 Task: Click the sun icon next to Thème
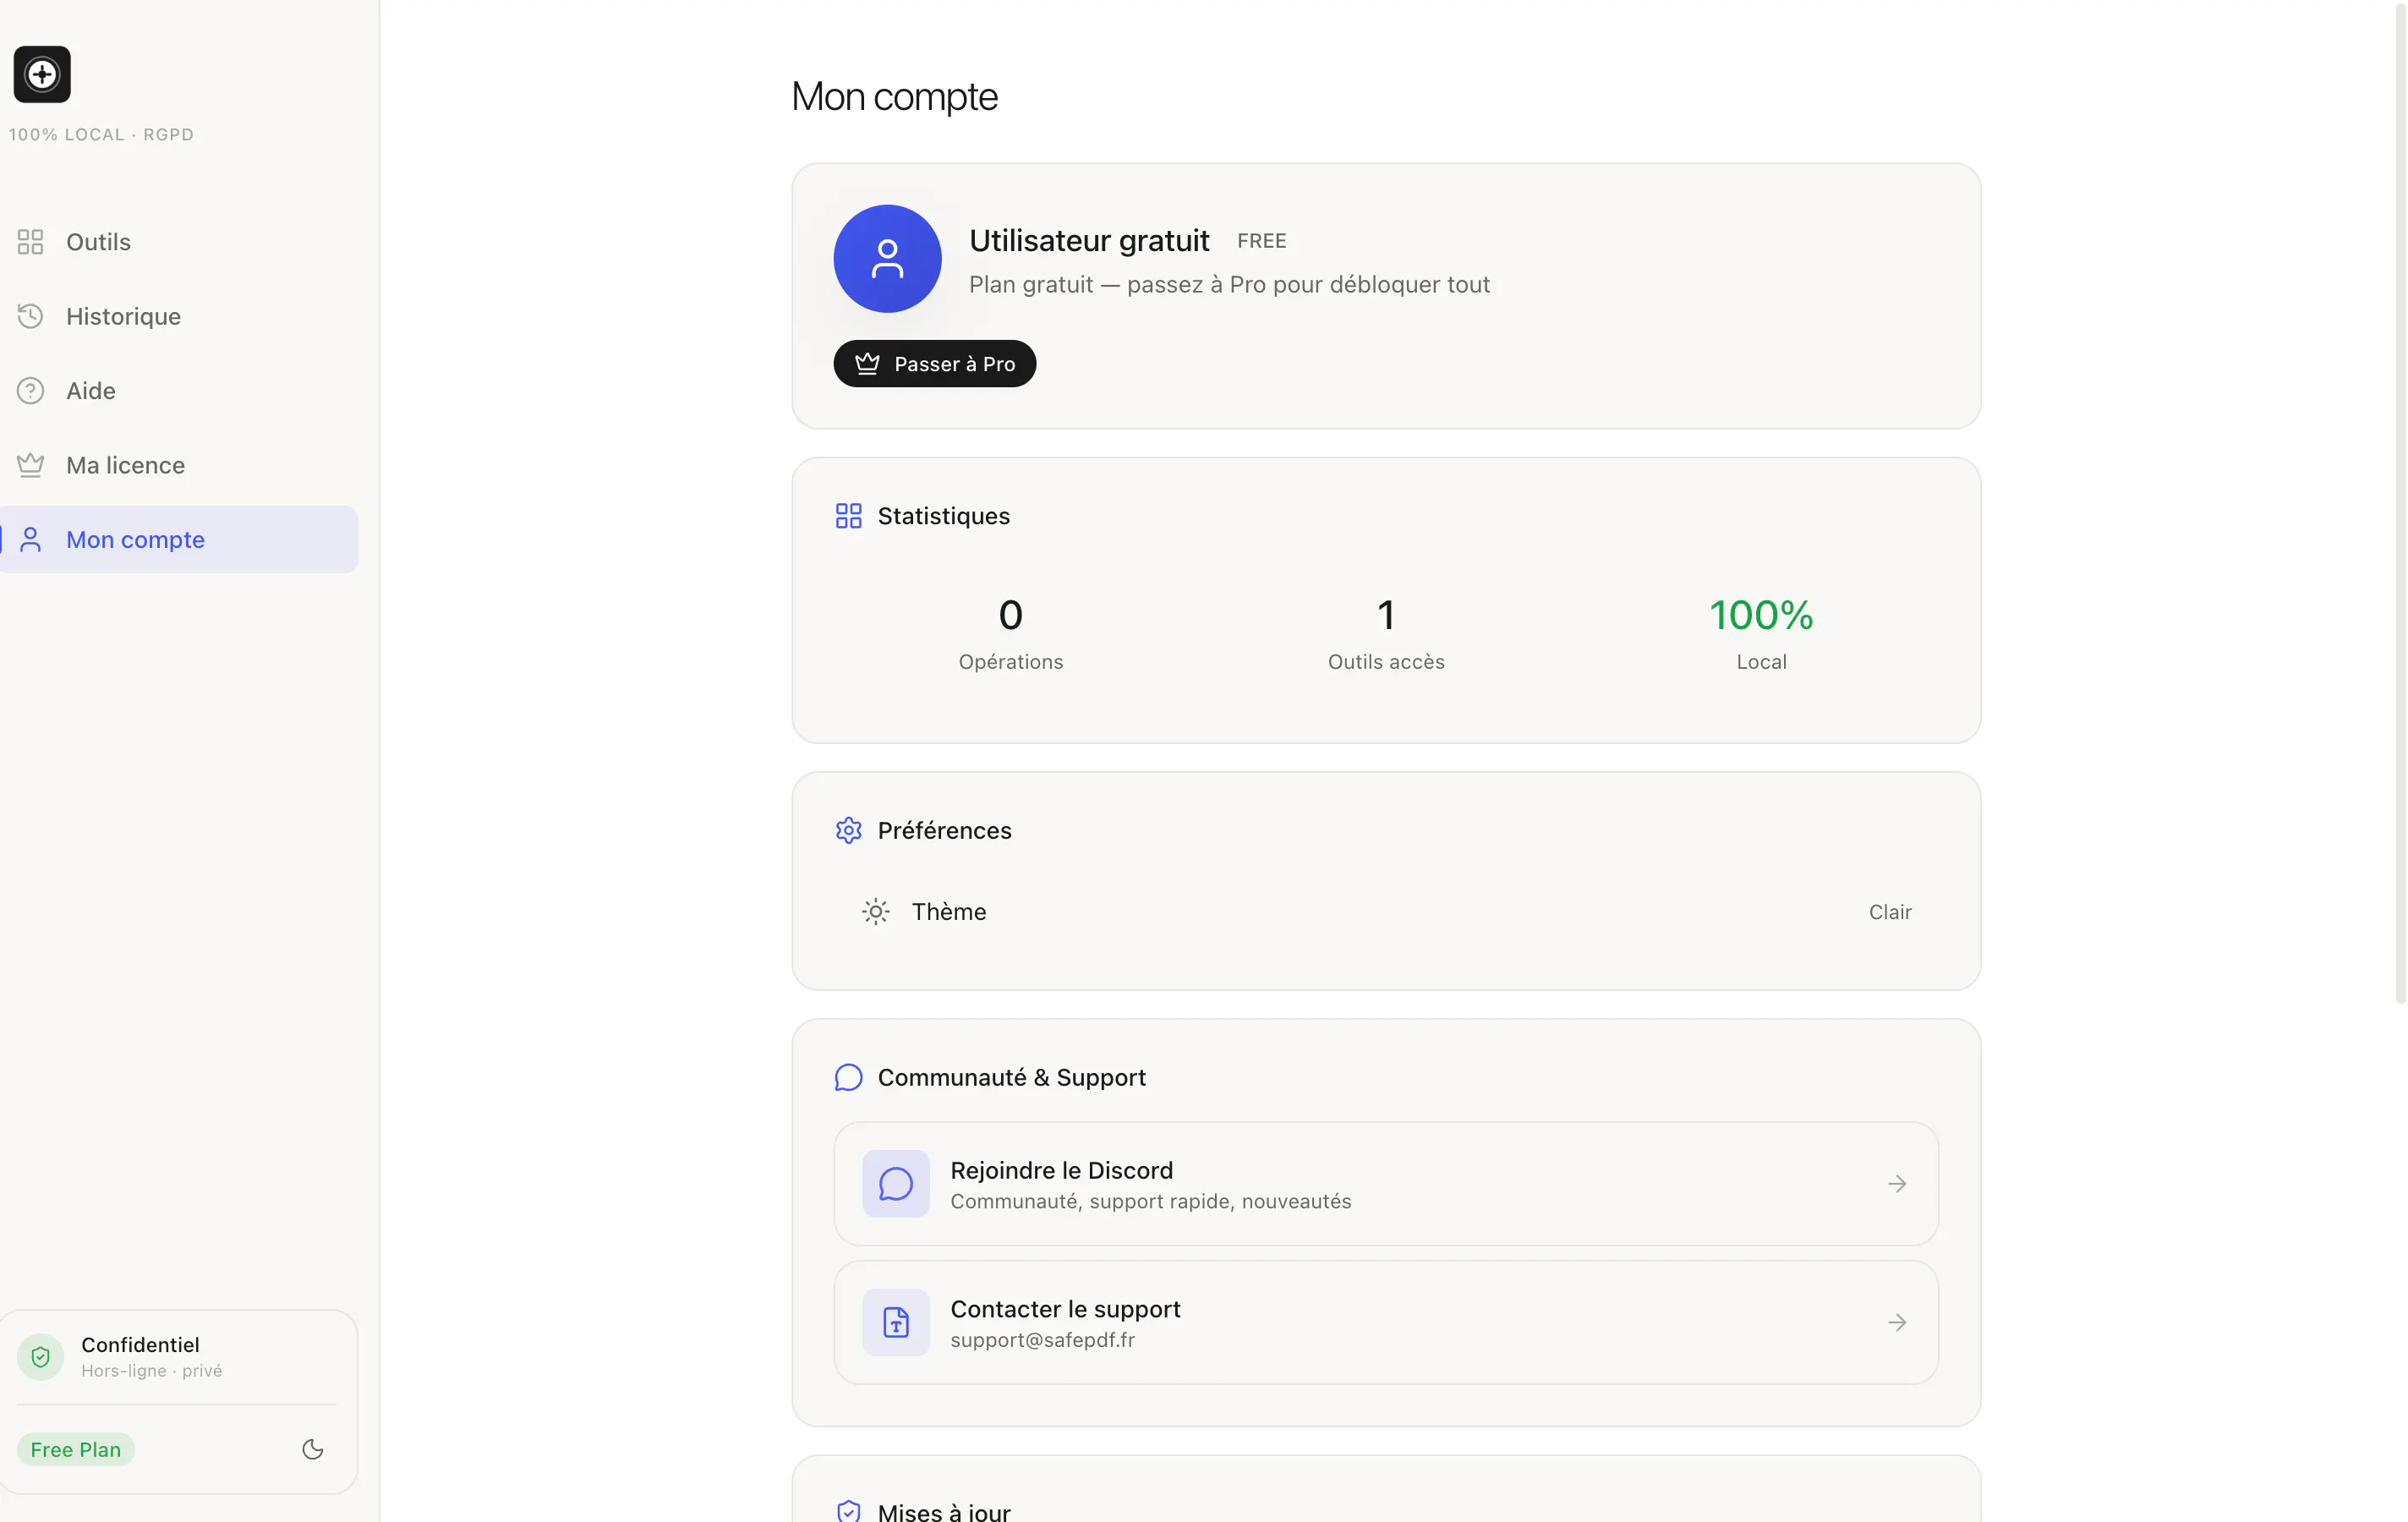876,911
